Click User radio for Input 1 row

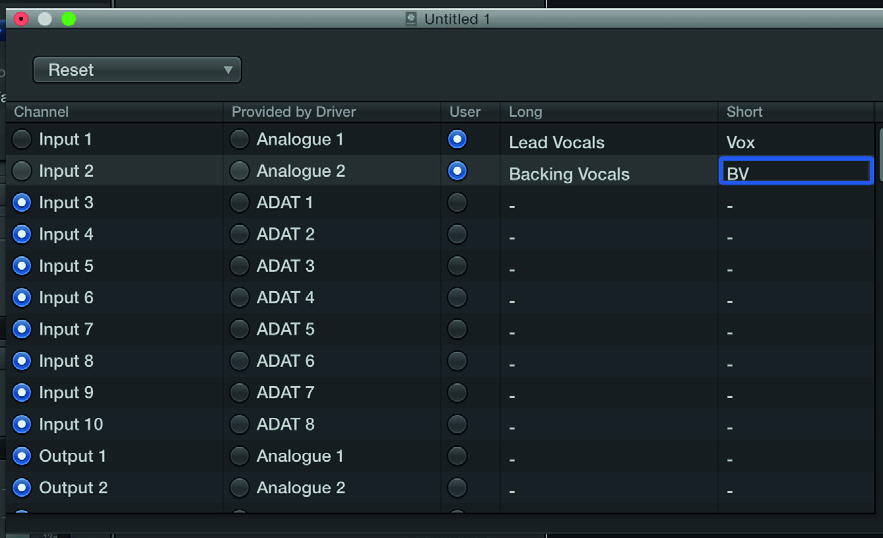[x=457, y=139]
